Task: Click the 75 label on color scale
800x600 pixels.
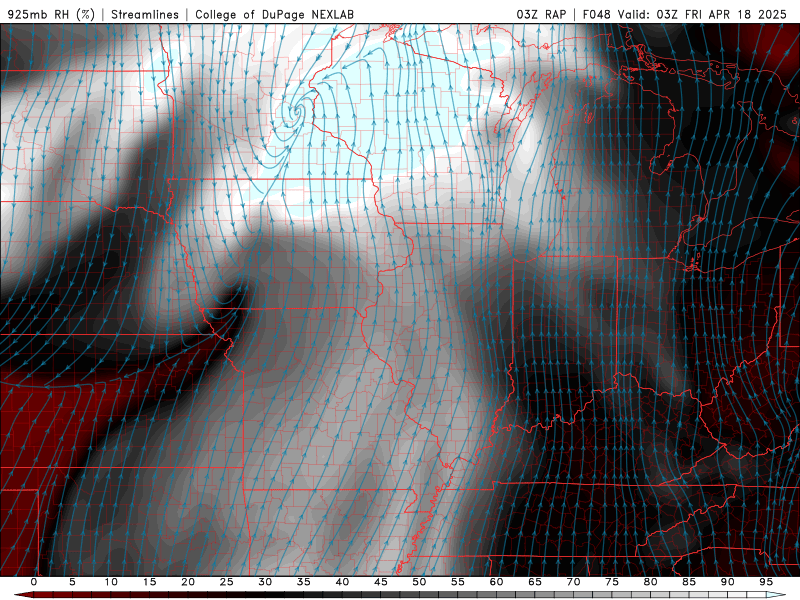Action: (612, 582)
